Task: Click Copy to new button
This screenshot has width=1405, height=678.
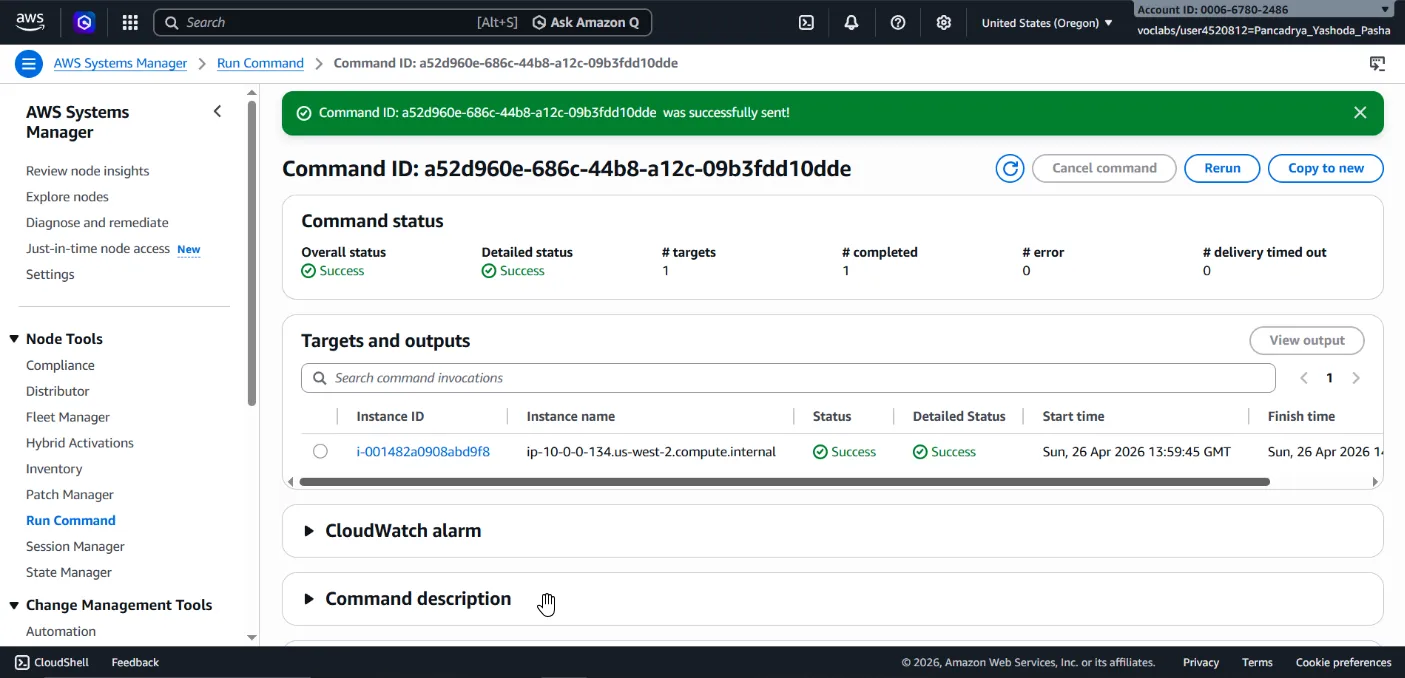Action: pos(1326,168)
